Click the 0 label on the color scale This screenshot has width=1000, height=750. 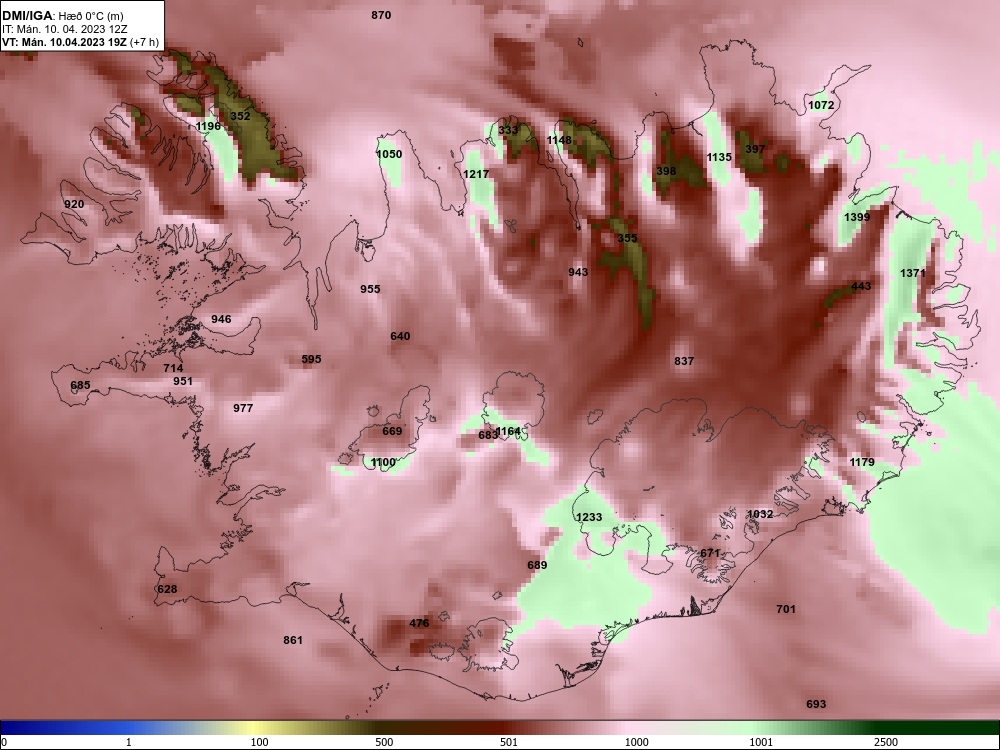tap(4, 742)
